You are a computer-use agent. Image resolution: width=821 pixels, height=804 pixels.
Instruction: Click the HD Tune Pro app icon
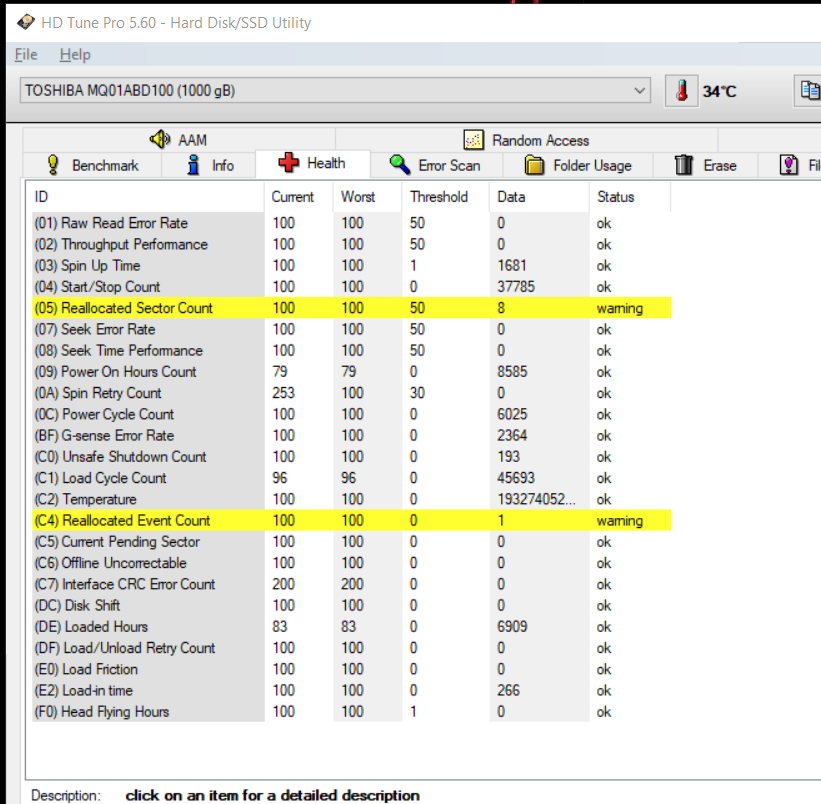[x=26, y=23]
